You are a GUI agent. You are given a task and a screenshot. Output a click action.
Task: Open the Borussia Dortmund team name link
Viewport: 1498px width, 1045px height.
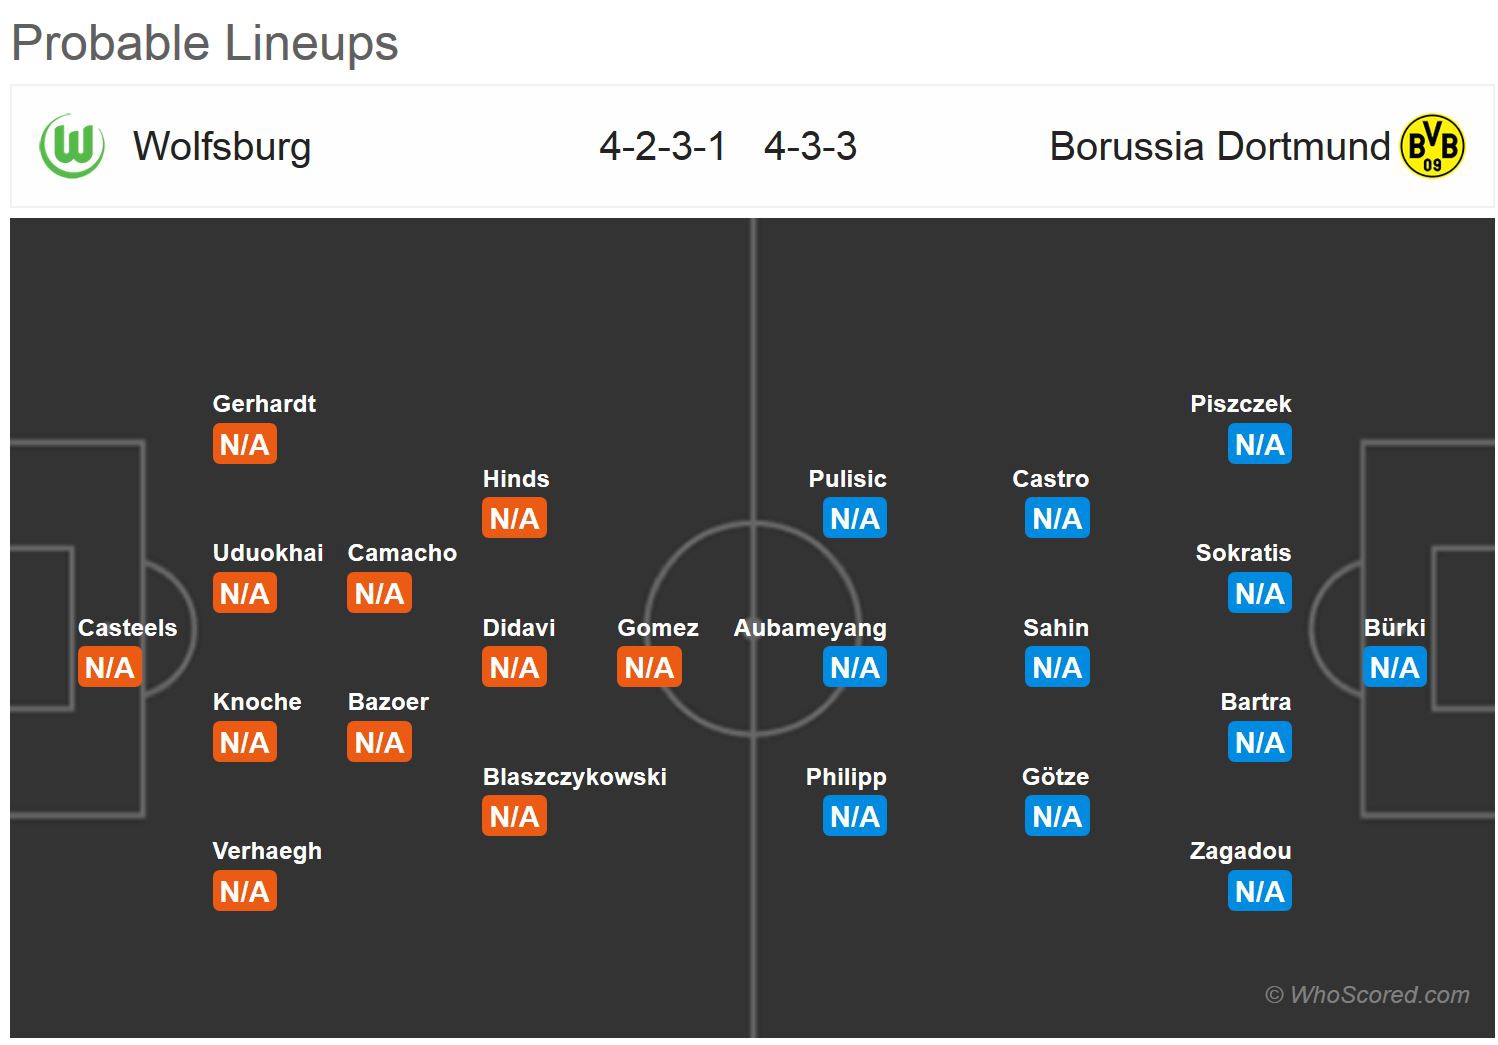click(1220, 146)
